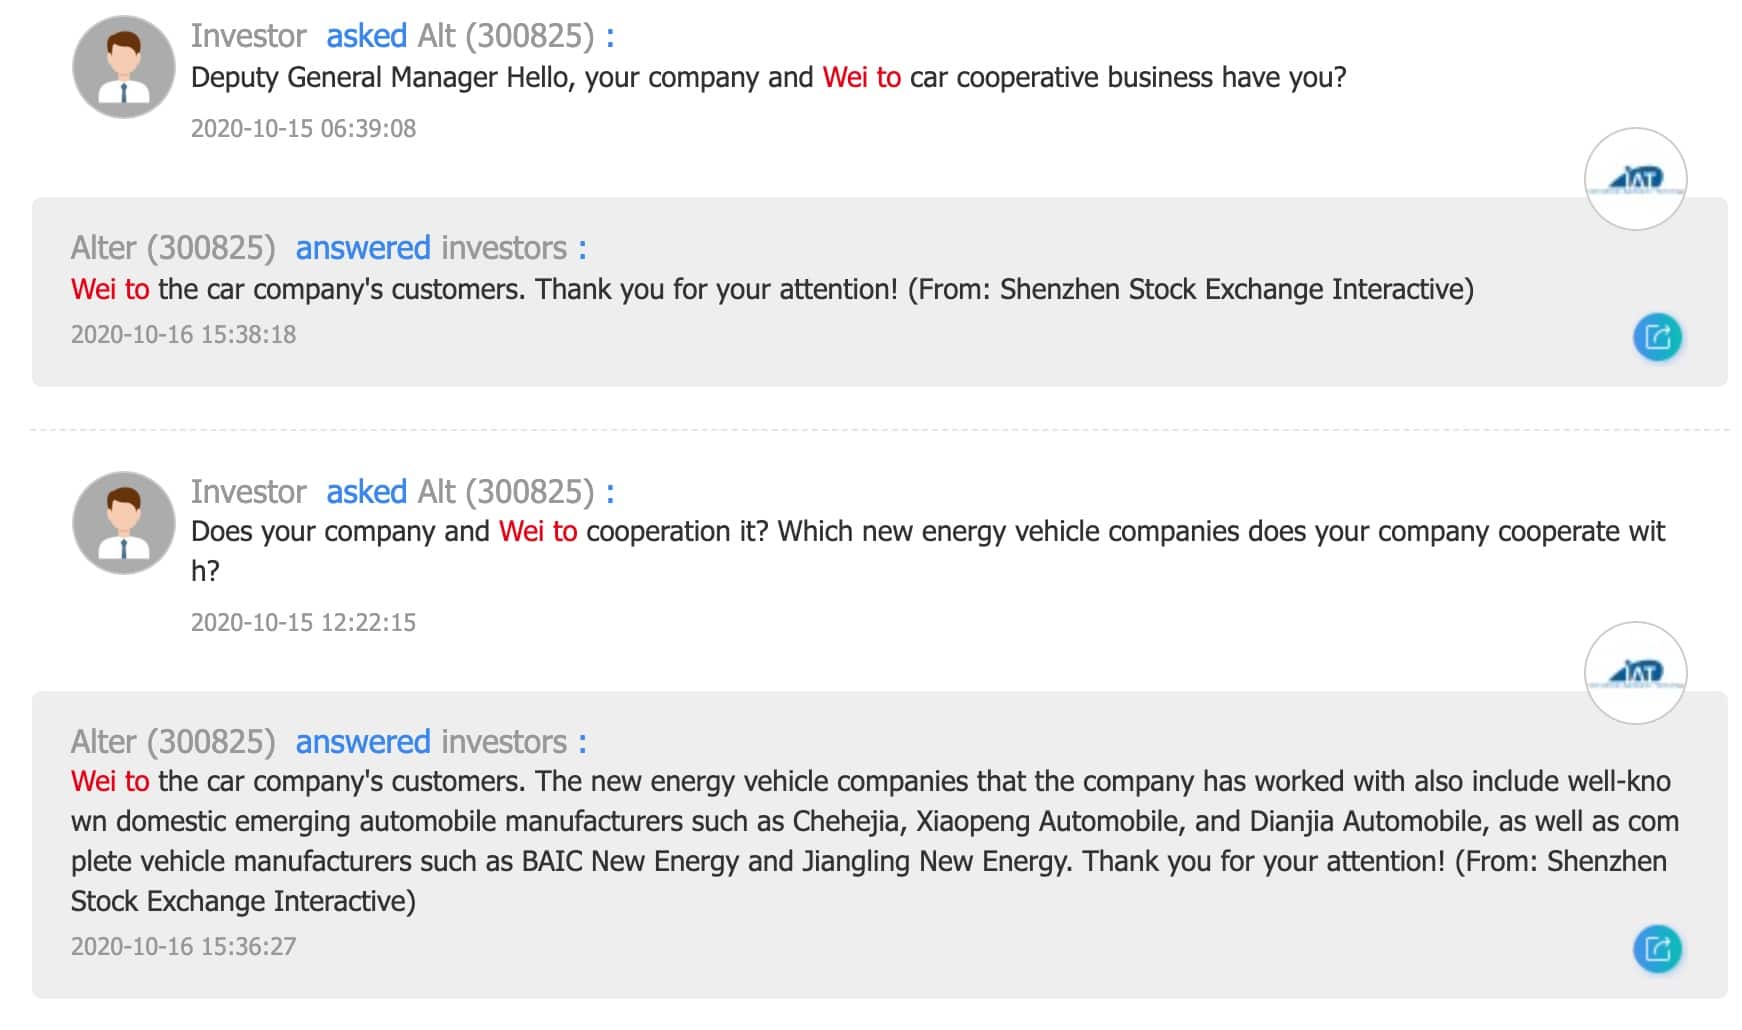The image size is (1742, 1030).
Task: Click the IAT company logo above the second answer
Action: click(1637, 672)
